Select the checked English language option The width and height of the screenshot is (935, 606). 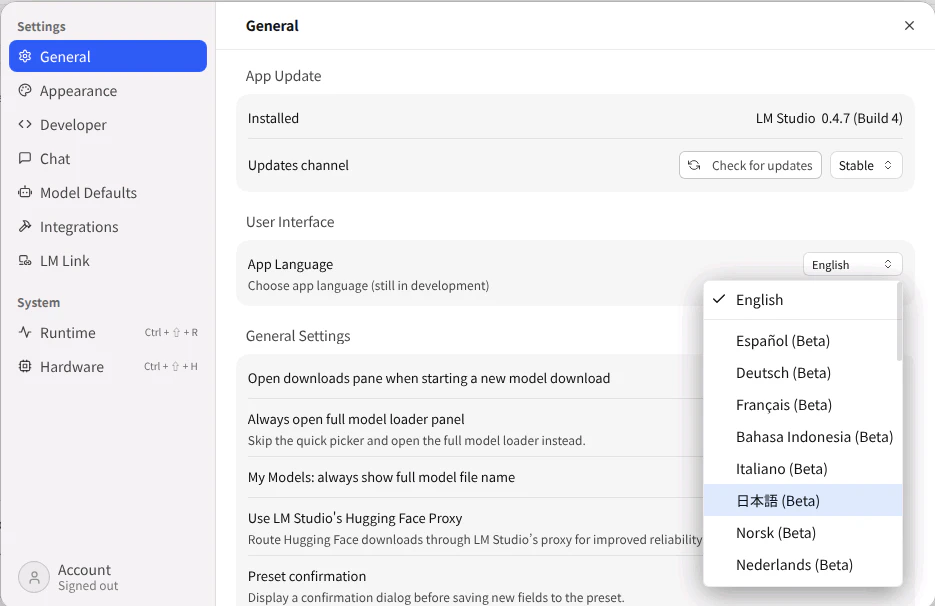click(x=760, y=300)
